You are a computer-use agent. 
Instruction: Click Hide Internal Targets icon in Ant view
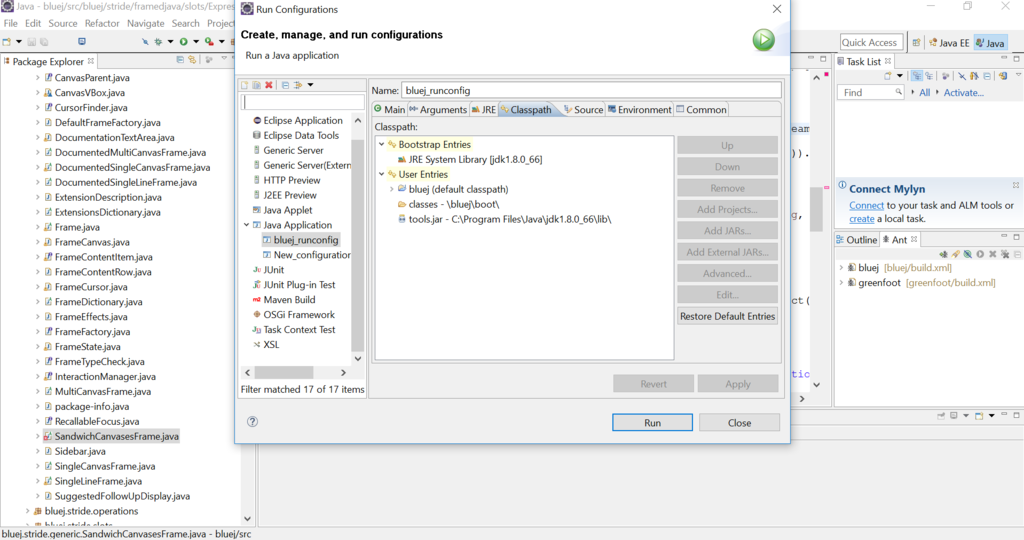click(968, 254)
